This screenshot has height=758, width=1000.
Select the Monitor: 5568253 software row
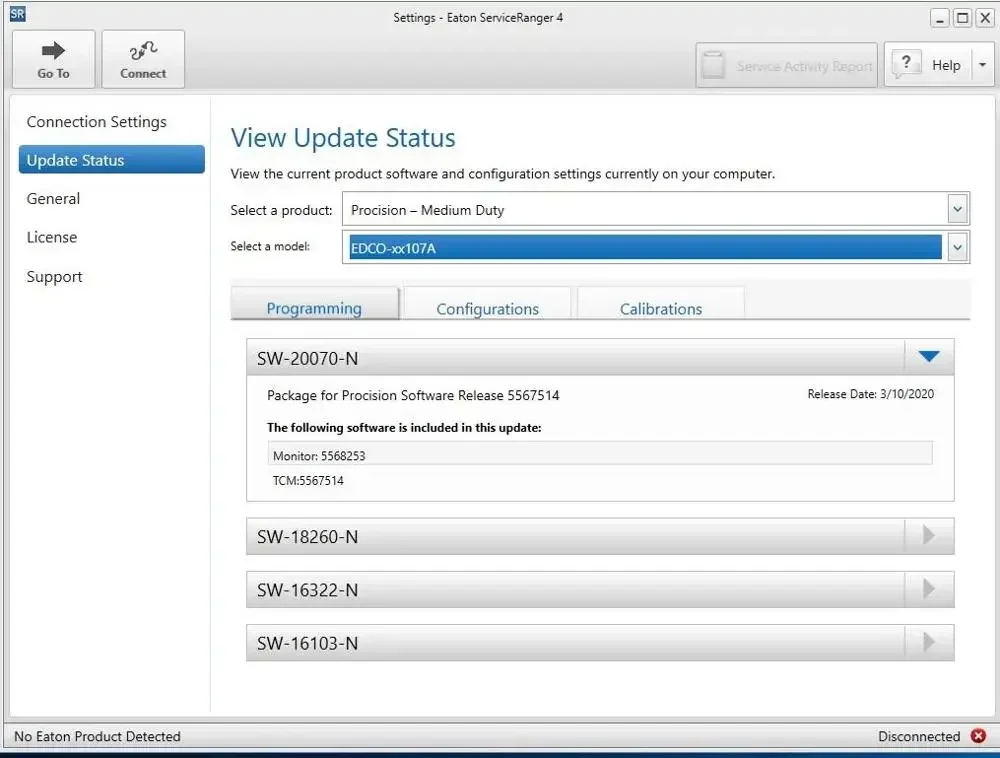(x=599, y=455)
